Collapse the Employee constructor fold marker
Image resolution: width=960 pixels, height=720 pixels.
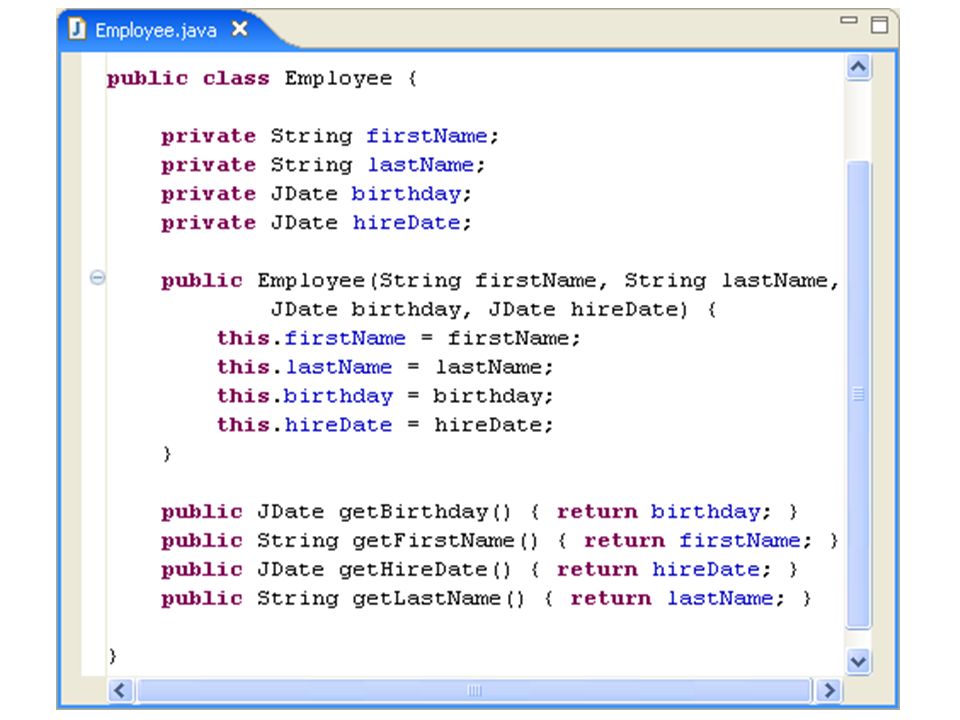[97, 277]
